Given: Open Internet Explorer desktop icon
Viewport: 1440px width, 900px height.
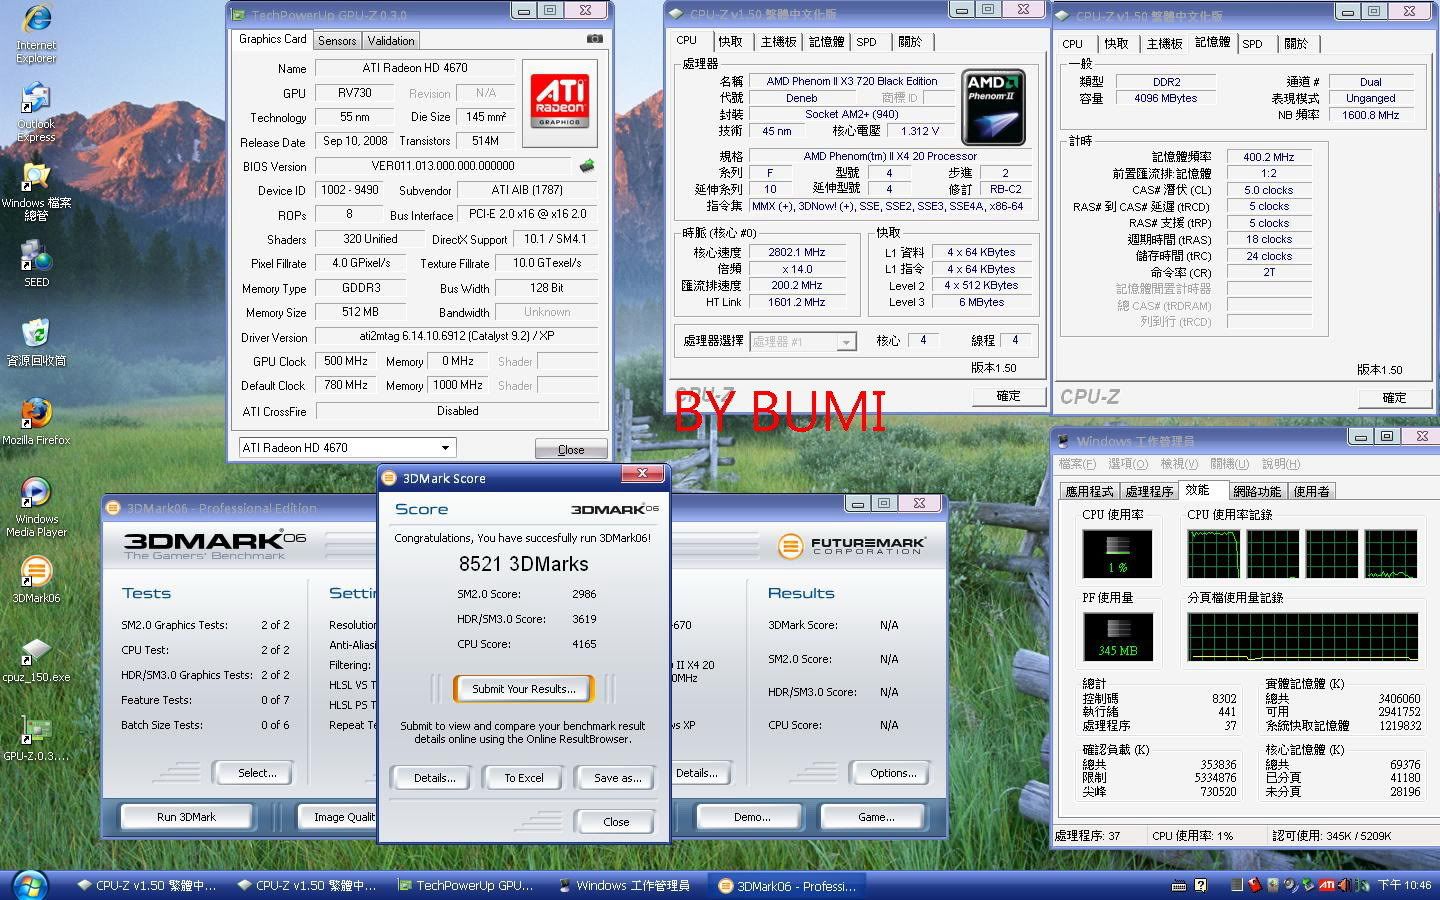Looking at the screenshot, I should 36,34.
